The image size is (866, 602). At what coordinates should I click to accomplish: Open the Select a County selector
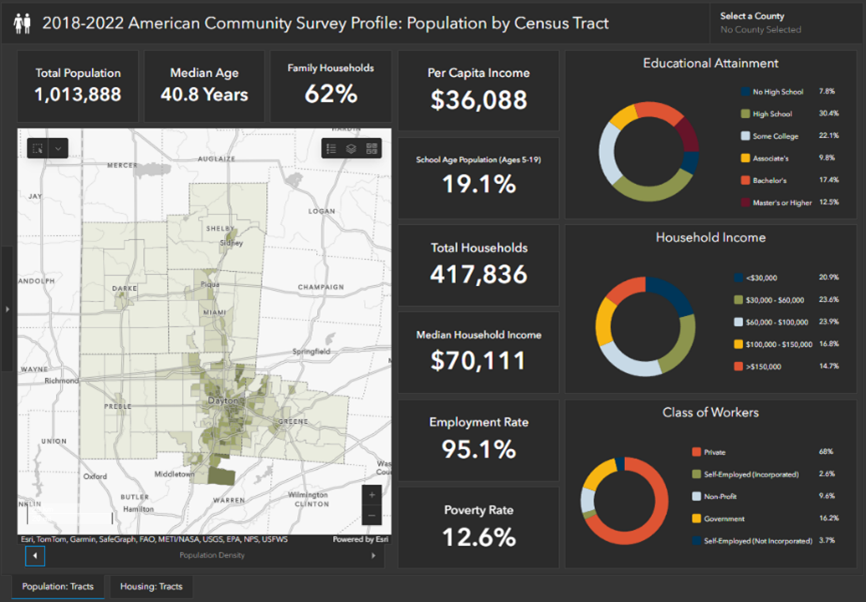(x=785, y=23)
